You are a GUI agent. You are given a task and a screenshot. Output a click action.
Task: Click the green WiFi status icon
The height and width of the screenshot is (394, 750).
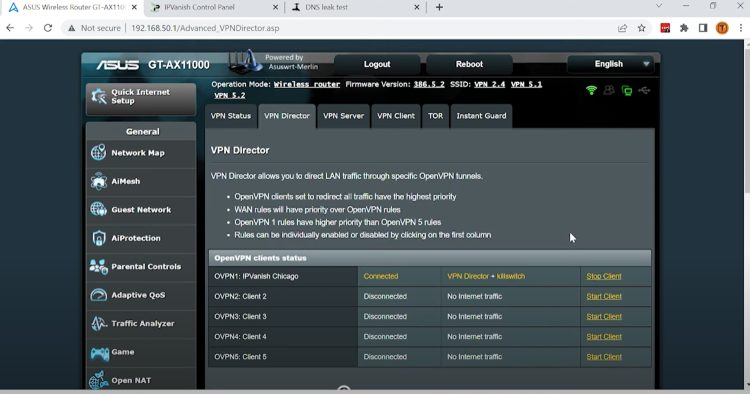click(591, 90)
